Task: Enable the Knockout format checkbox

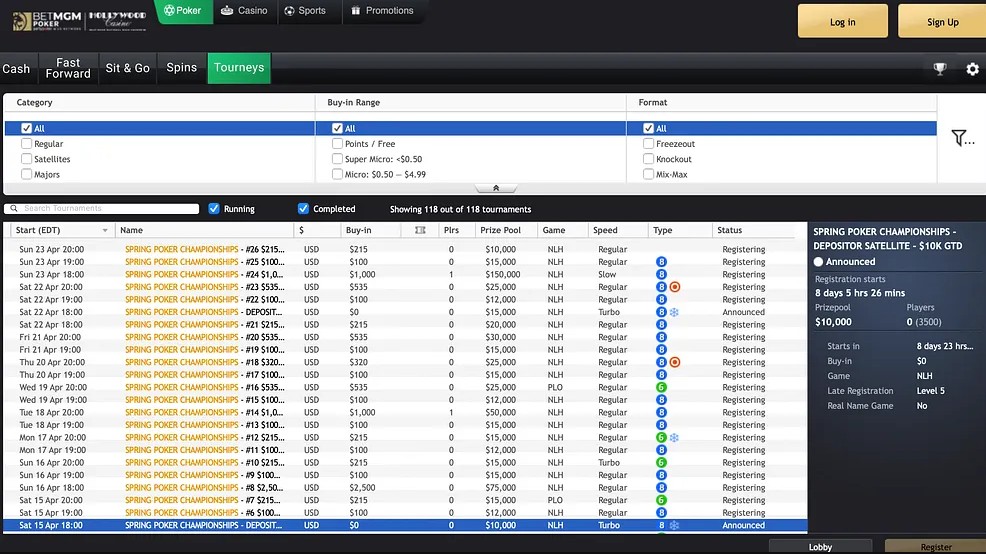Action: [x=648, y=159]
